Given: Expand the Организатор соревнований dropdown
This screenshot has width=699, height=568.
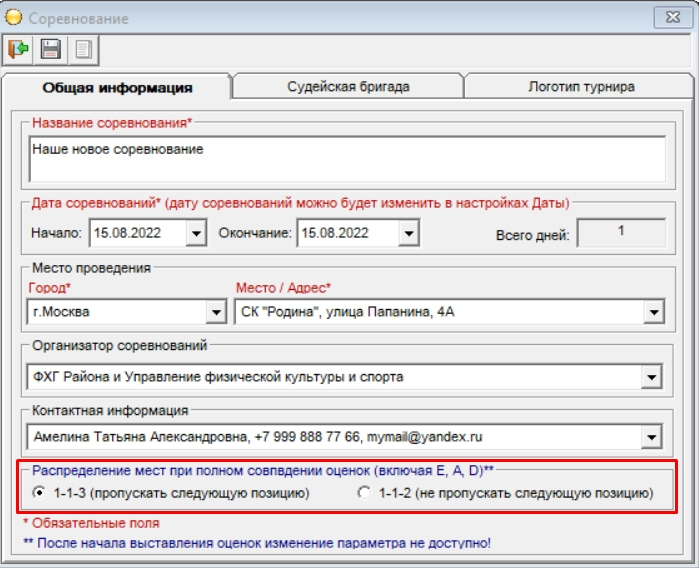Looking at the screenshot, I should (653, 377).
